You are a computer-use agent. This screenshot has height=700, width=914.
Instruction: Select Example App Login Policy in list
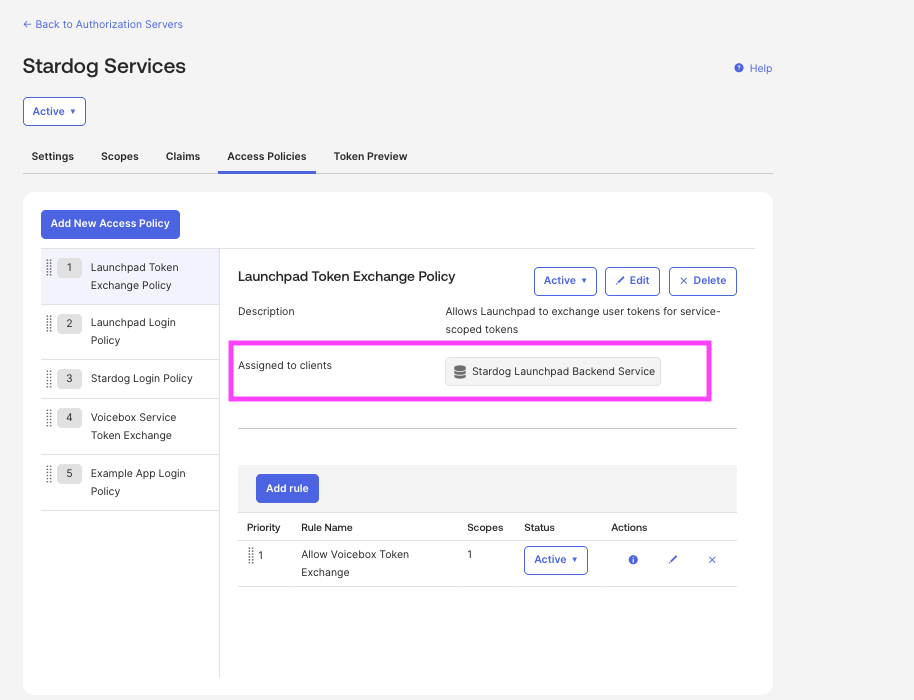130,483
